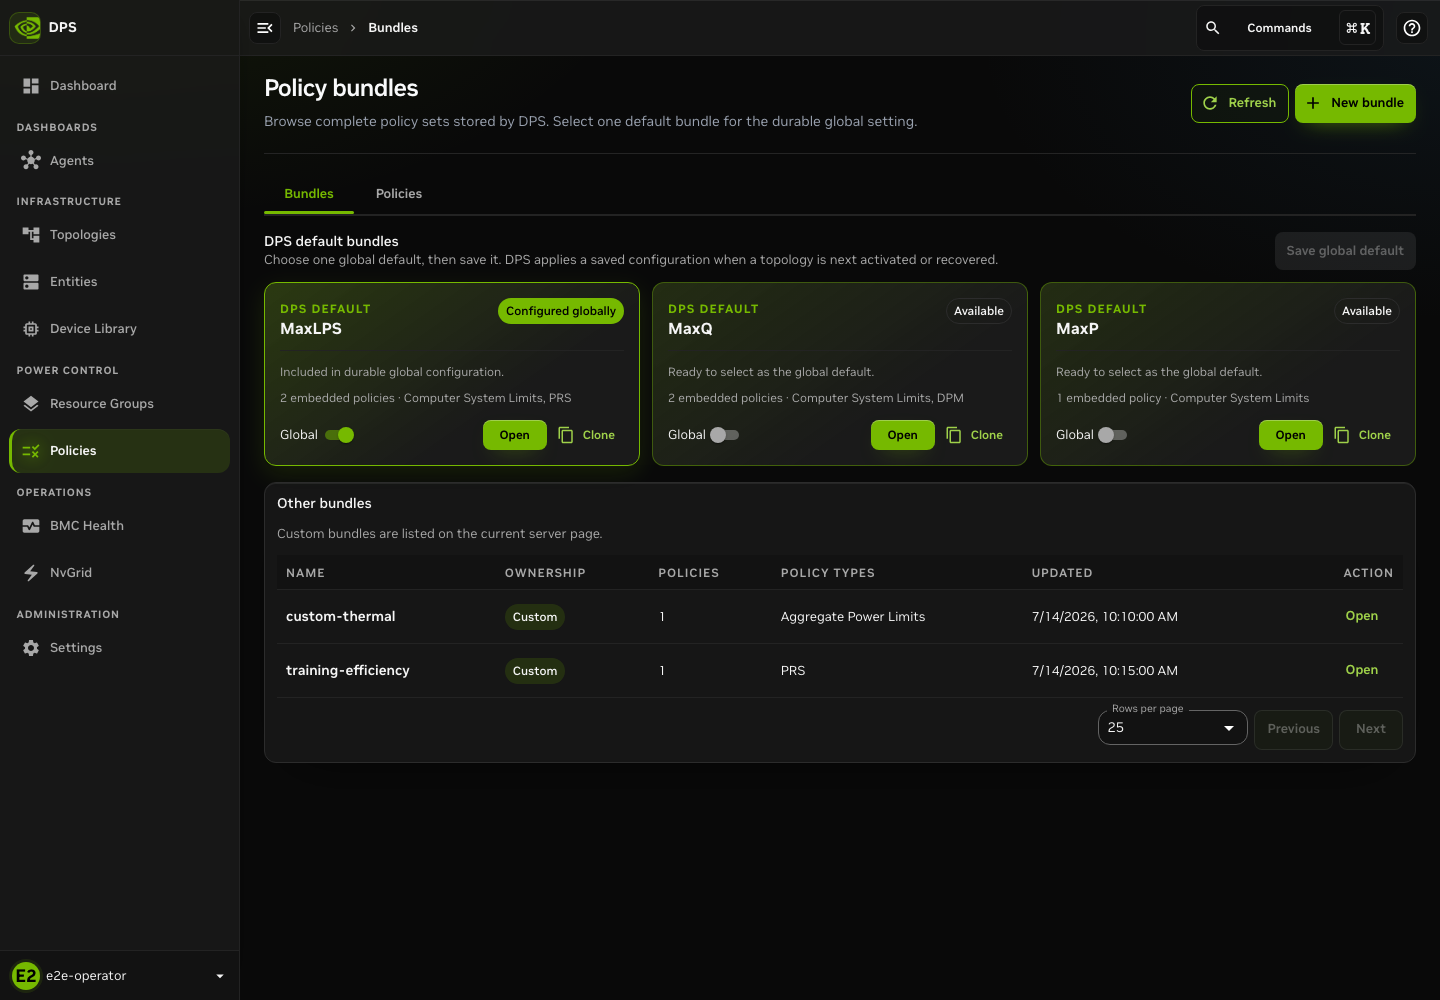Clone the MaxLPS bundle via Clone label
The width and height of the screenshot is (1440, 1000).
click(x=599, y=435)
